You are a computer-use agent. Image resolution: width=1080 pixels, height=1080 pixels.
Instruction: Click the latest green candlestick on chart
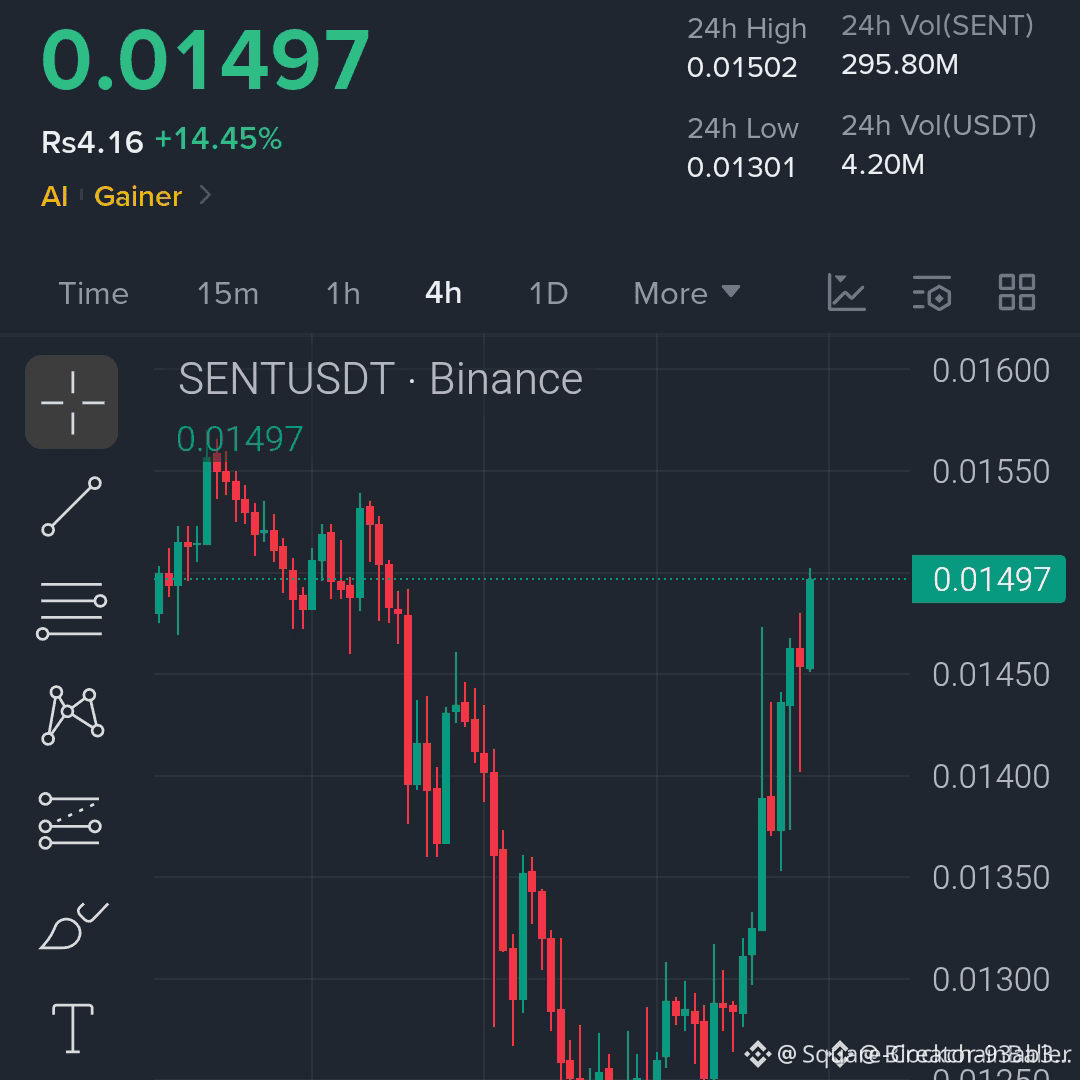pos(810,623)
